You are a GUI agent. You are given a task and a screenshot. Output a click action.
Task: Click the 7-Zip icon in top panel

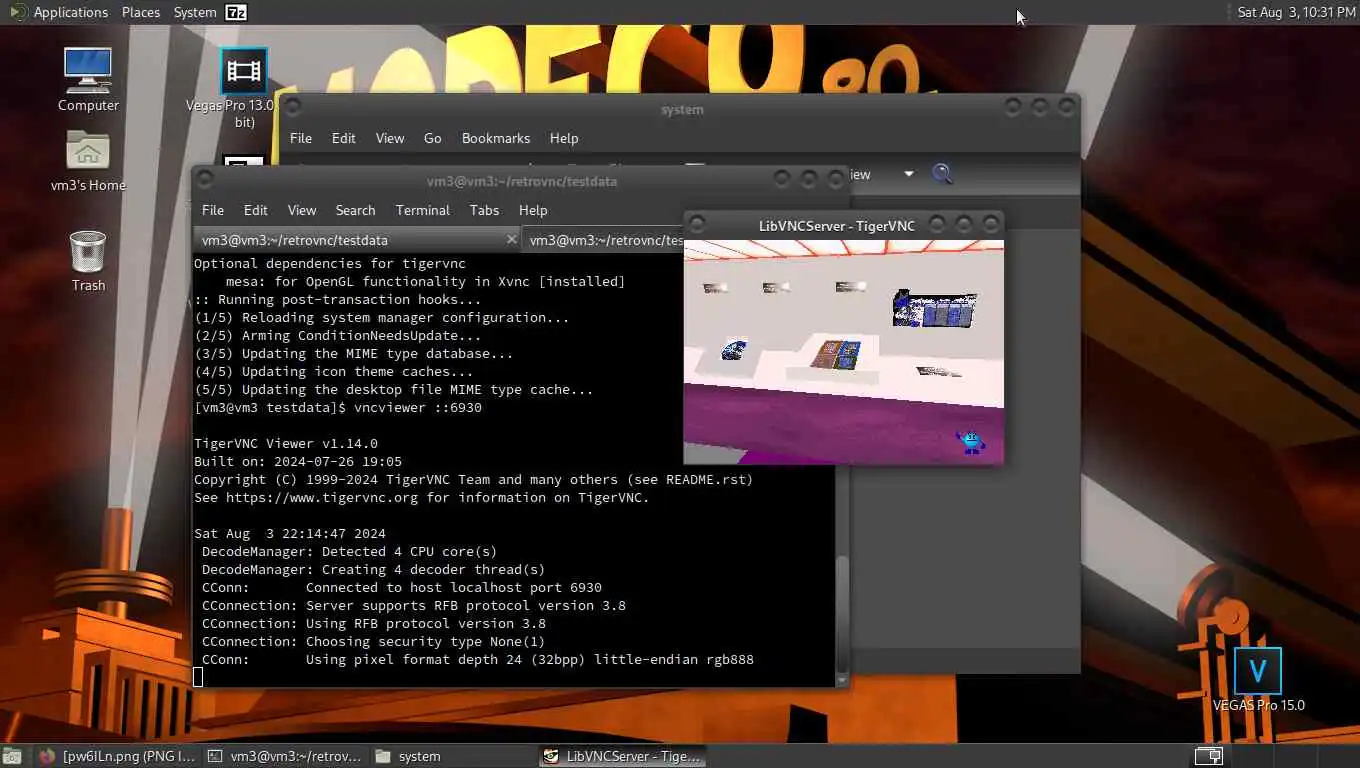tap(236, 12)
